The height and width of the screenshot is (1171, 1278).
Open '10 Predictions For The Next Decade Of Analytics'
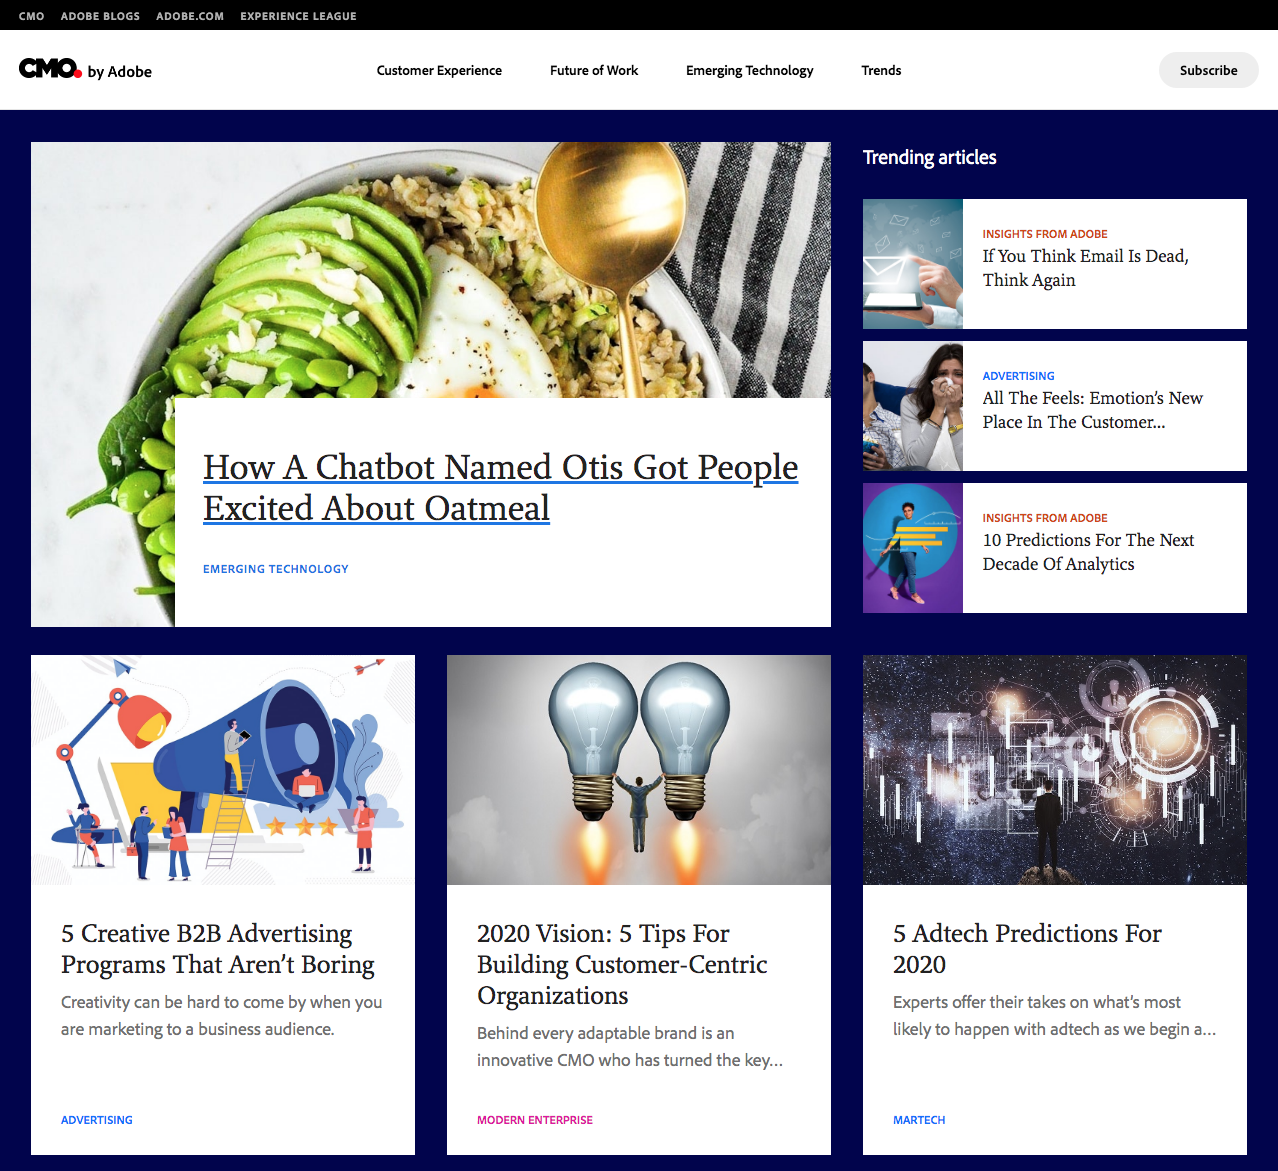tap(1088, 552)
